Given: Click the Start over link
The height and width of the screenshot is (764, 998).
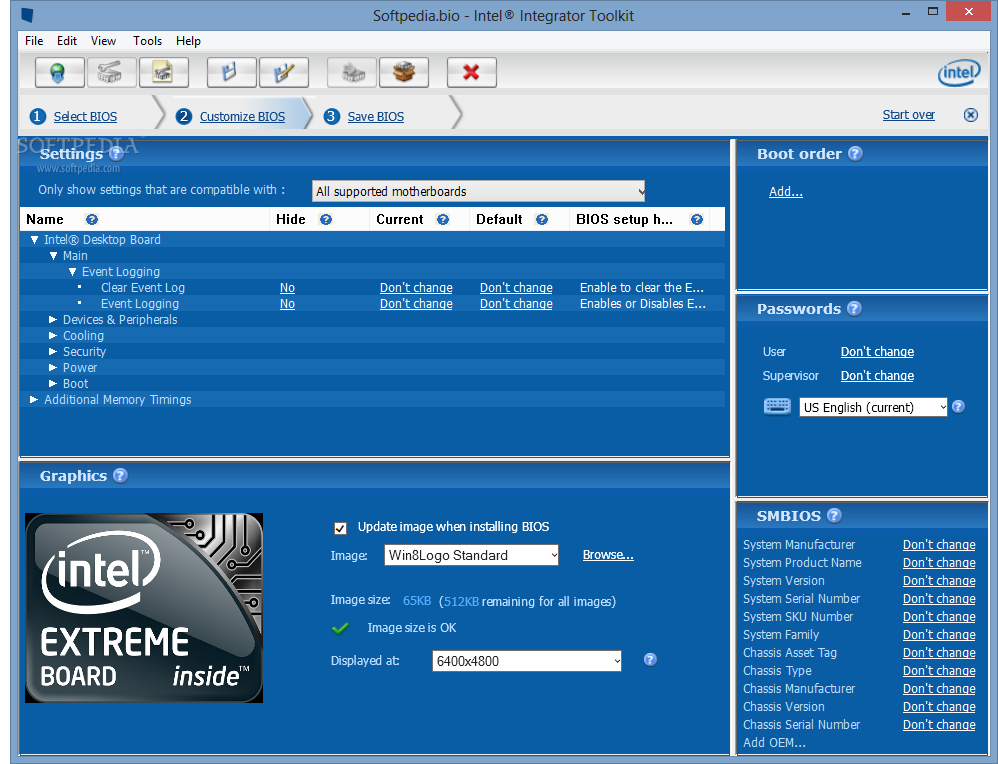Looking at the screenshot, I should pyautogui.click(x=908, y=115).
